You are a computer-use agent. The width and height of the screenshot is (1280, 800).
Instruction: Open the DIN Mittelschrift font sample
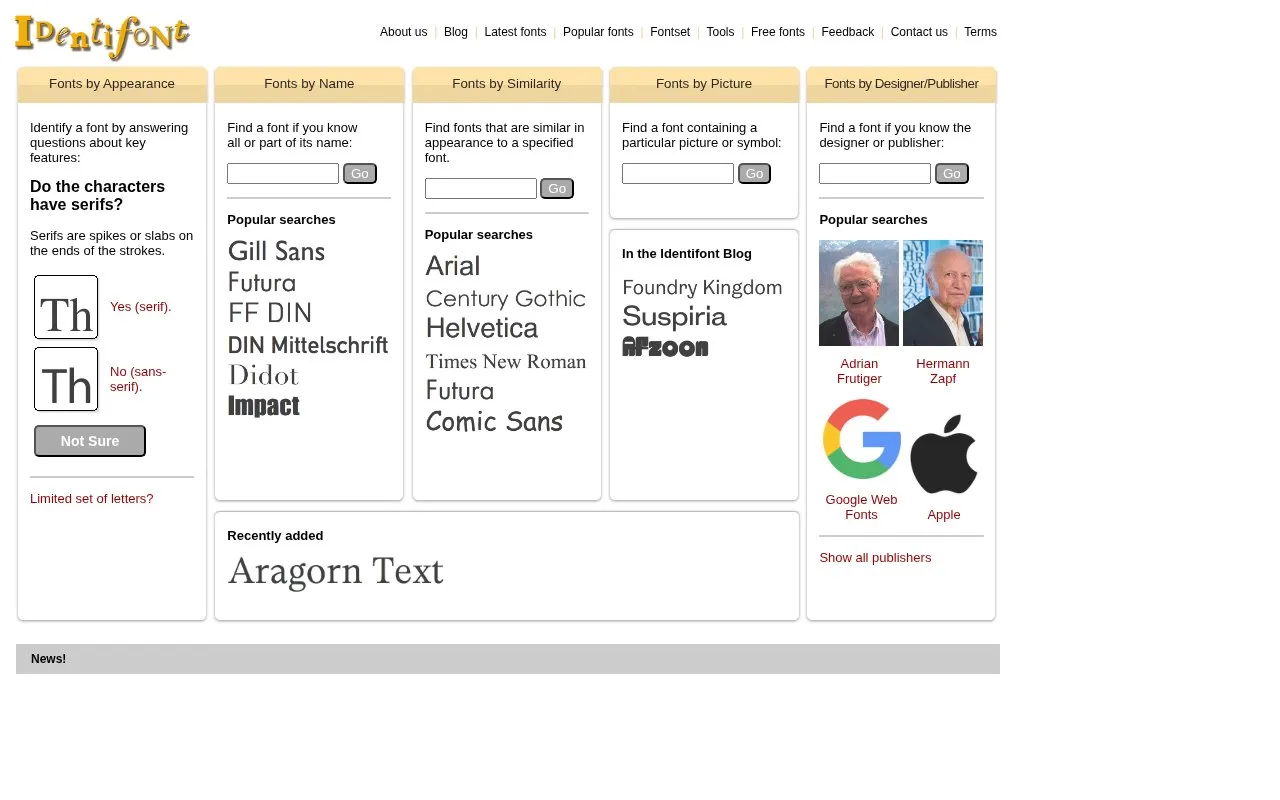[x=308, y=345]
